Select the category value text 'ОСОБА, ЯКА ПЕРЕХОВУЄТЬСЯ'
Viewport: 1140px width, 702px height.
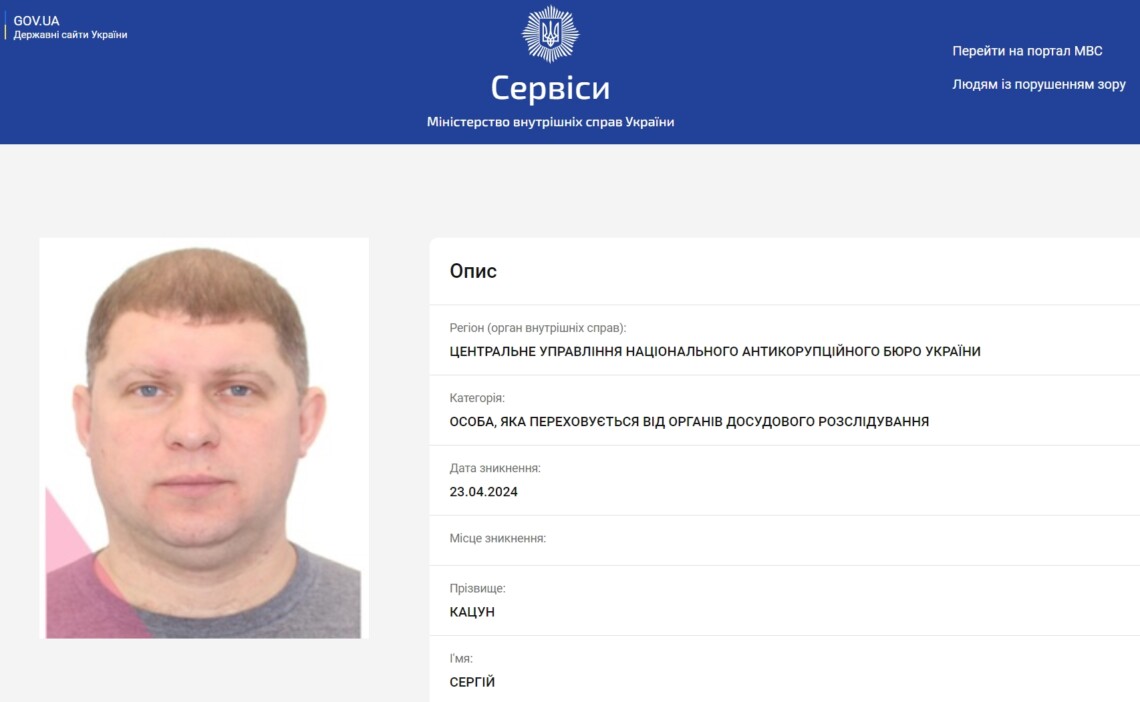pyautogui.click(x=545, y=421)
